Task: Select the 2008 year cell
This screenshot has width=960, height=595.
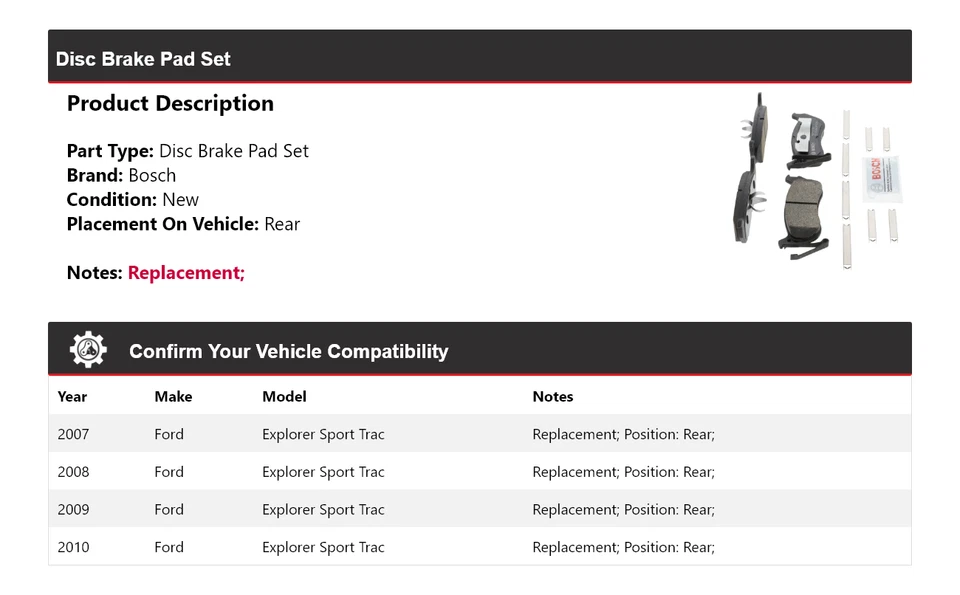Action: click(x=73, y=472)
